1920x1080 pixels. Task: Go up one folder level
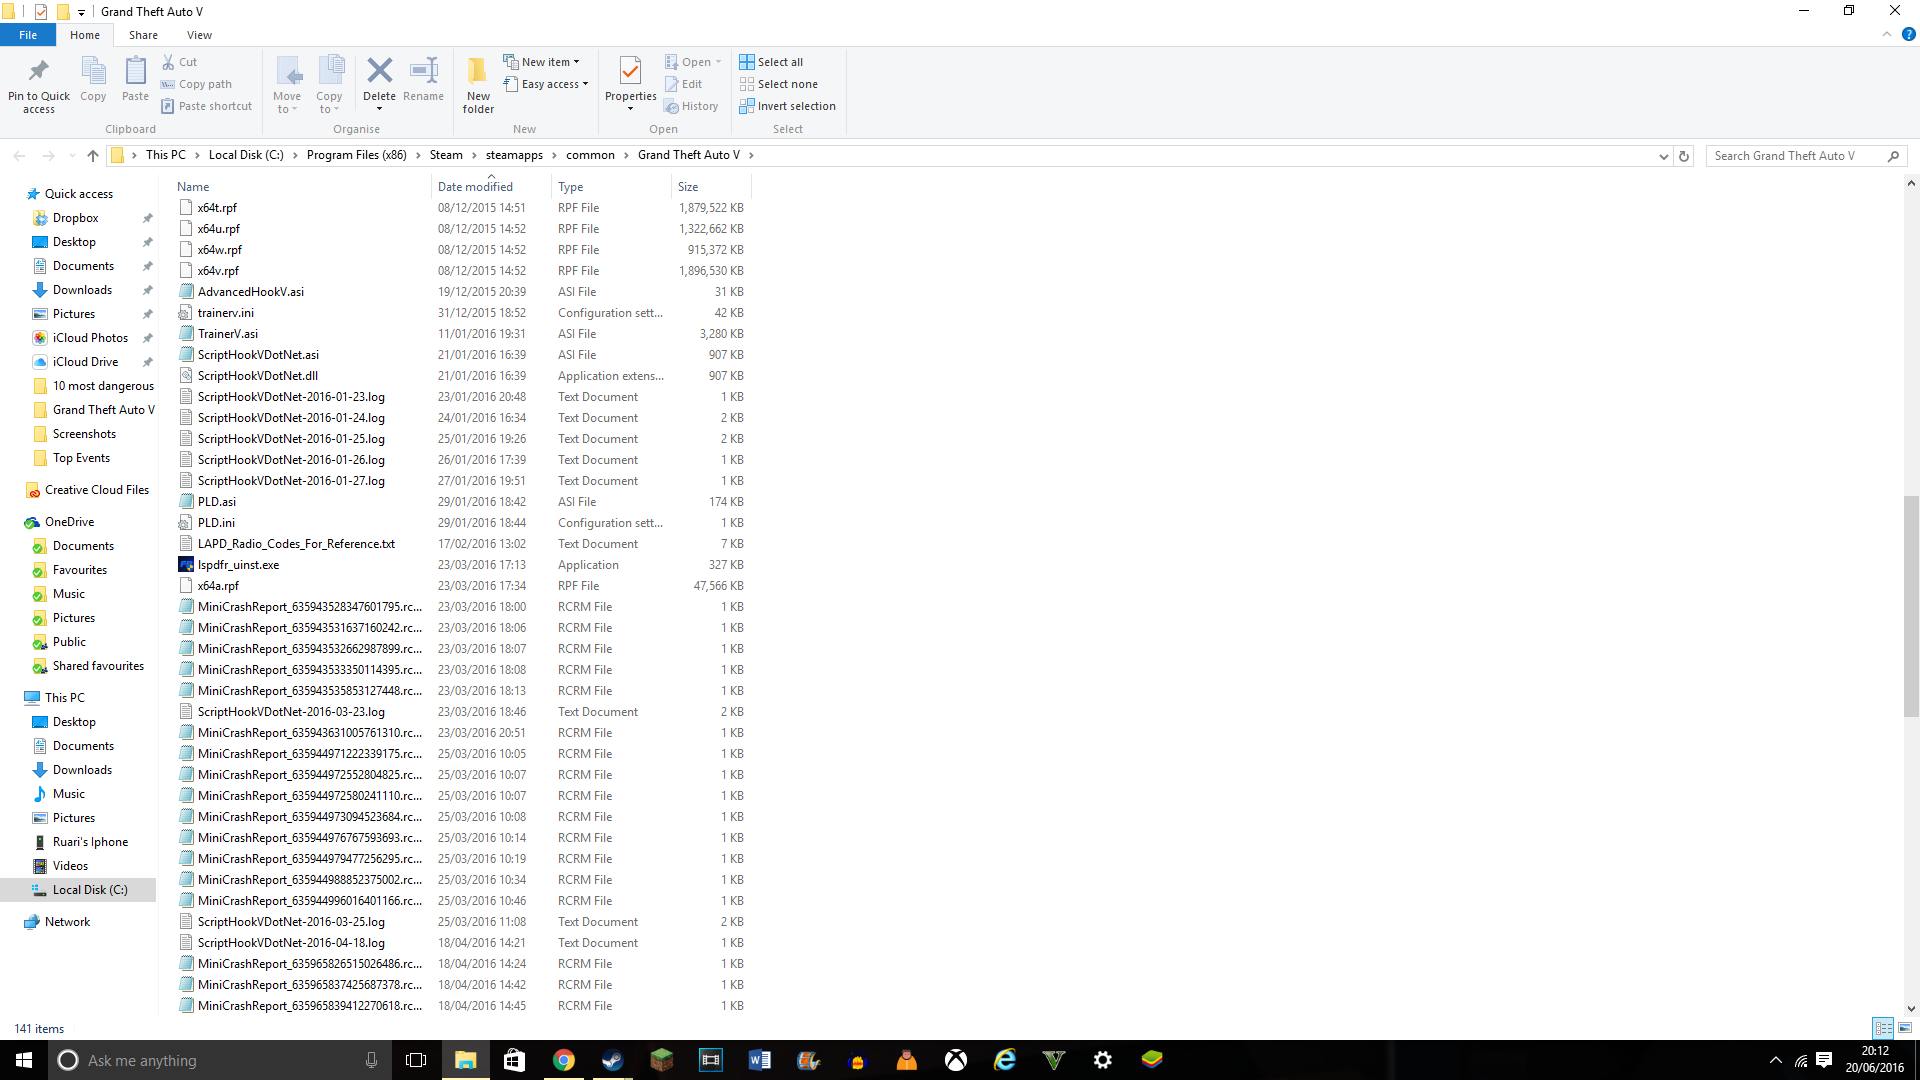[x=93, y=155]
